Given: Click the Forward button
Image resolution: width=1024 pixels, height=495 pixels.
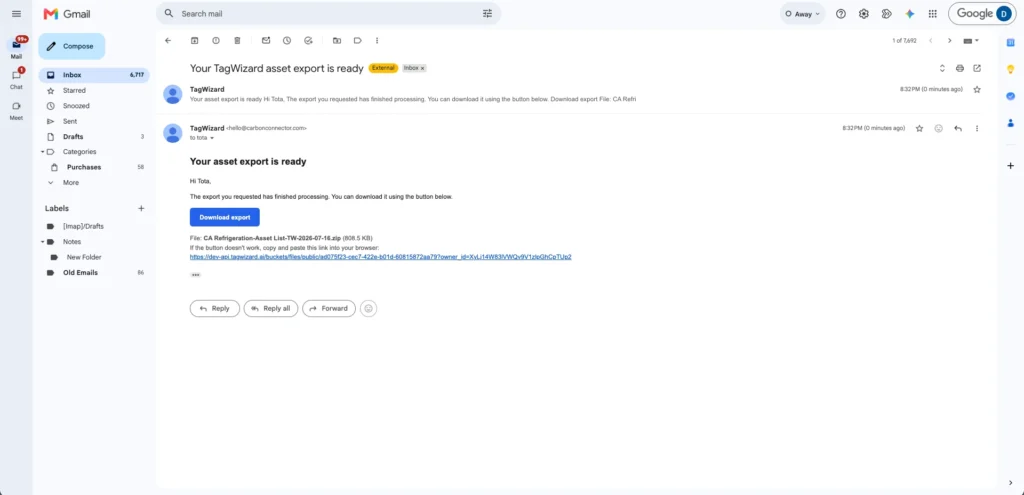Looking at the screenshot, I should pos(329,308).
